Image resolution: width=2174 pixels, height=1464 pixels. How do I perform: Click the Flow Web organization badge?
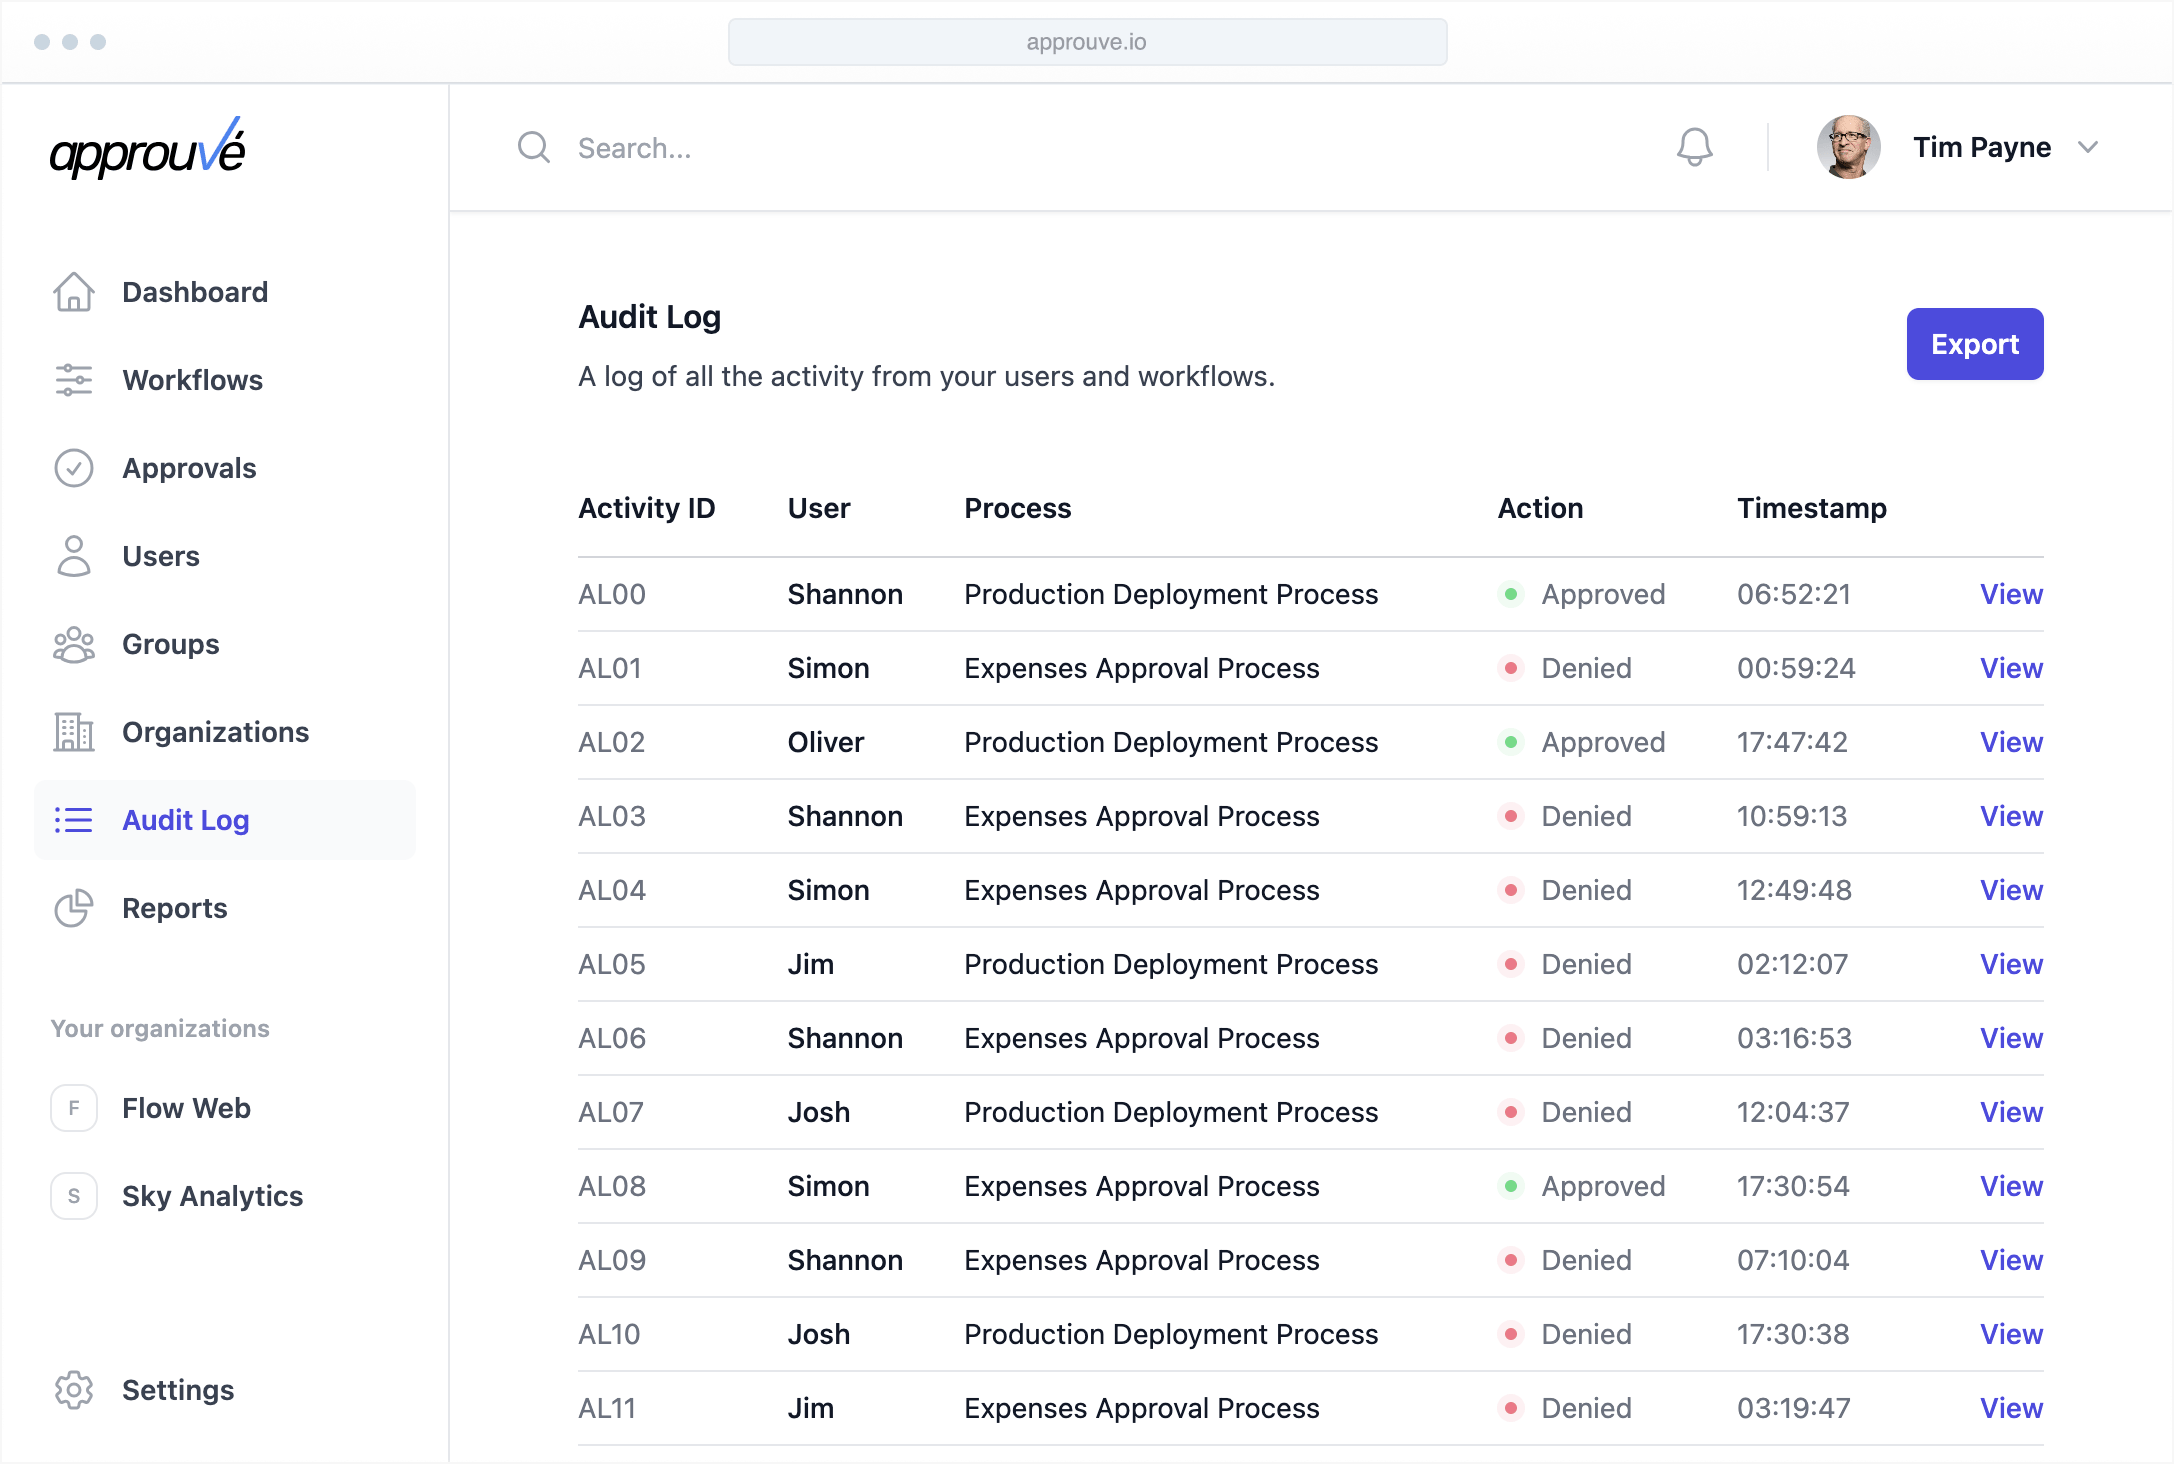click(x=74, y=1108)
